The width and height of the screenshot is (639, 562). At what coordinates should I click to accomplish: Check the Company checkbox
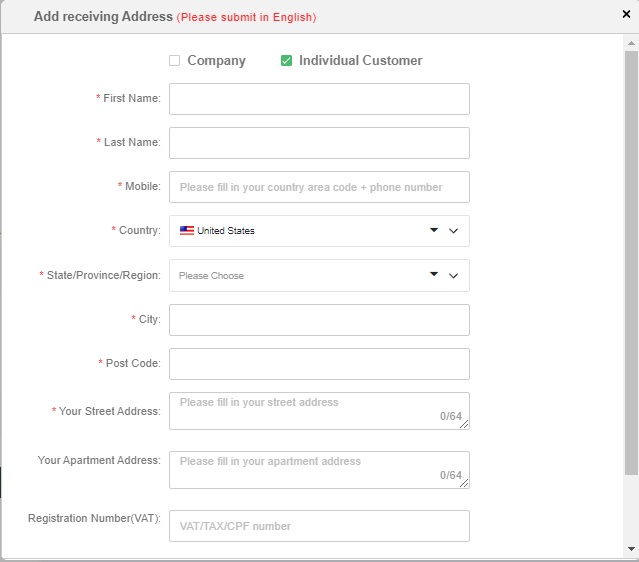click(175, 61)
